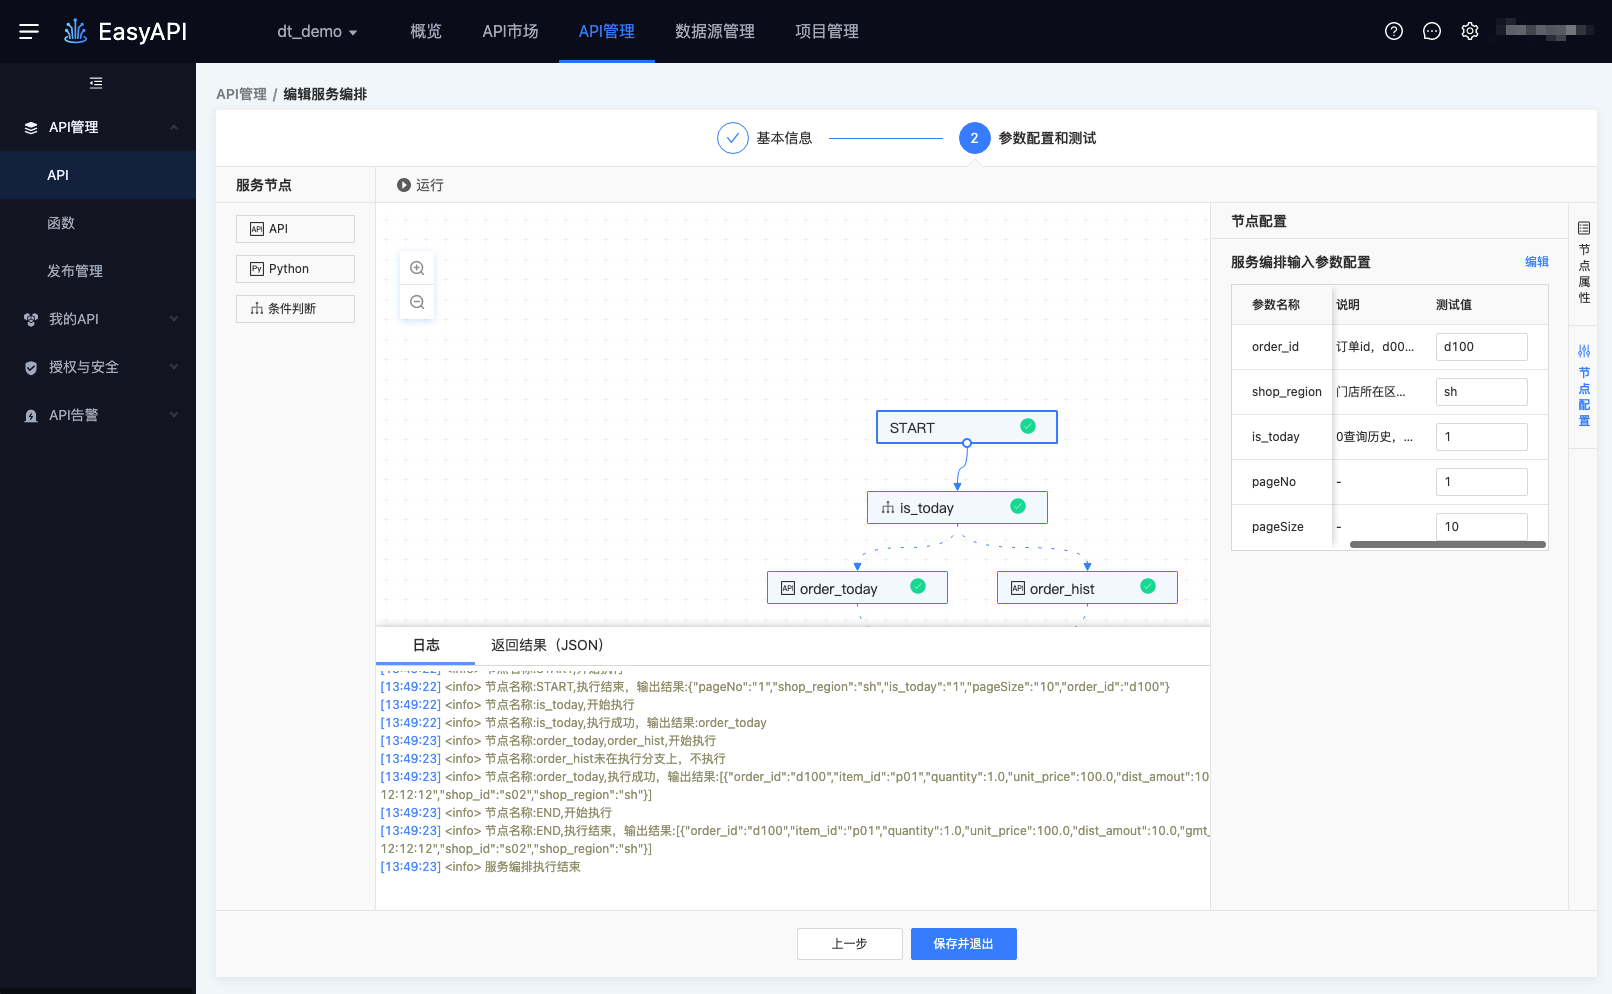Screen dimensions: 1612x994
Task: Click the pageNo test value field
Action: coord(1482,482)
